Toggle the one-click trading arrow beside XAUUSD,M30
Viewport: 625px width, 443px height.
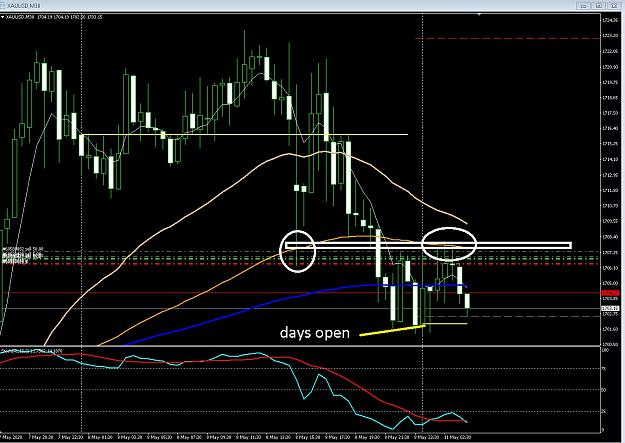2,17
